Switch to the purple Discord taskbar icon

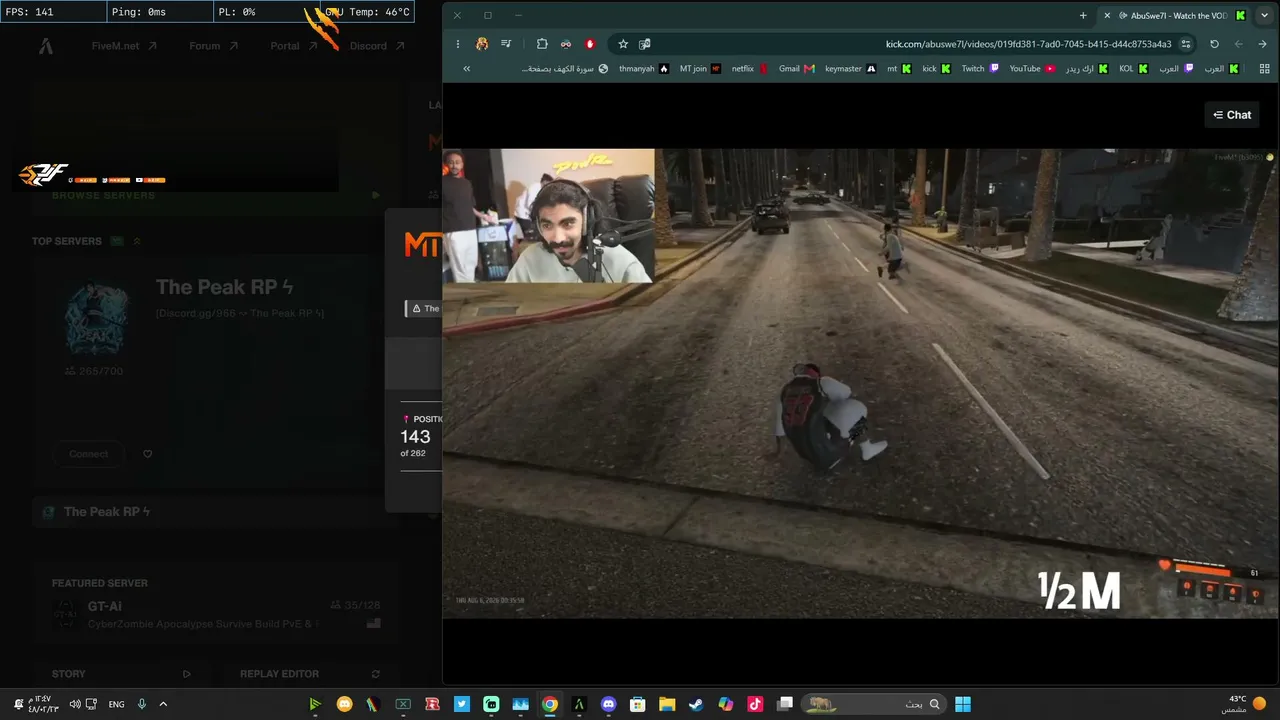click(x=609, y=704)
